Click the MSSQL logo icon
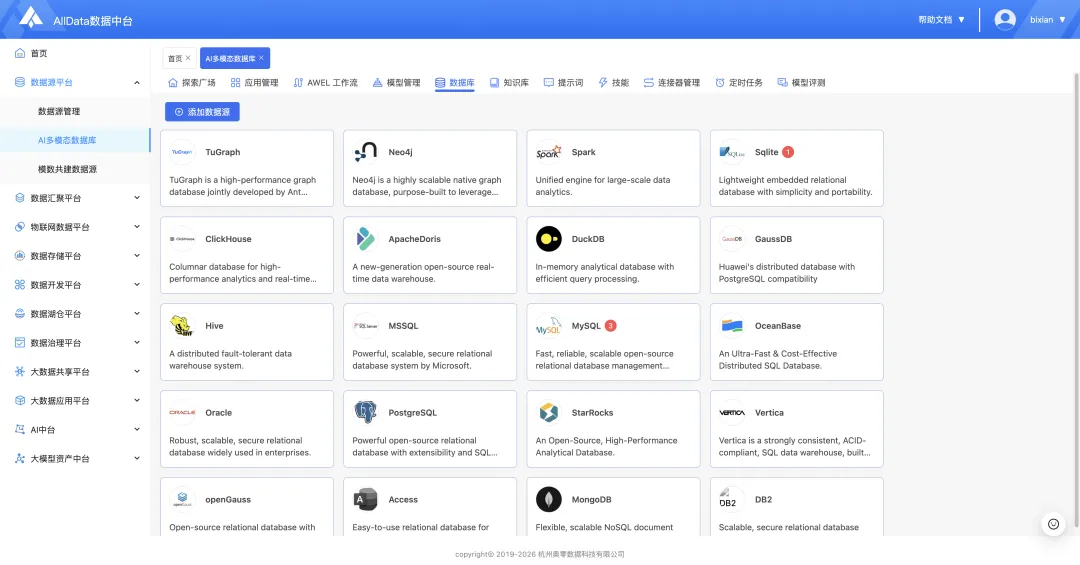Image resolution: width=1080 pixels, height=565 pixels. [365, 326]
